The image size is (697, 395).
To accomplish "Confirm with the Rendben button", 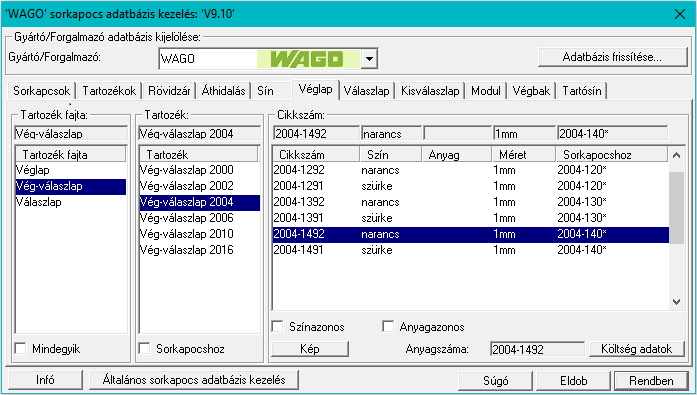I will (651, 381).
